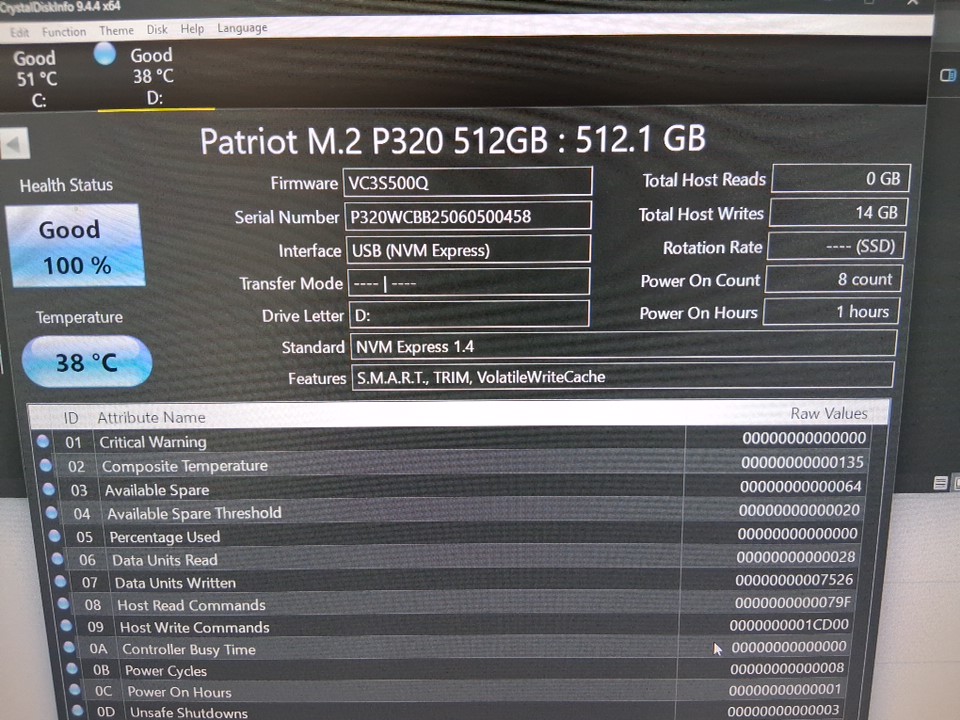Click the previous disk arrow button

[14, 145]
